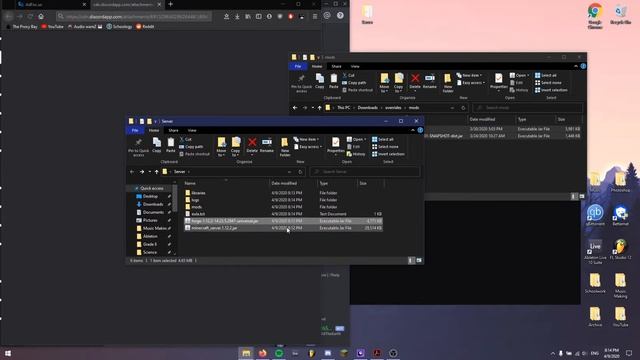
Task: Click Properties in the mods window ribbon
Action: 498,81
